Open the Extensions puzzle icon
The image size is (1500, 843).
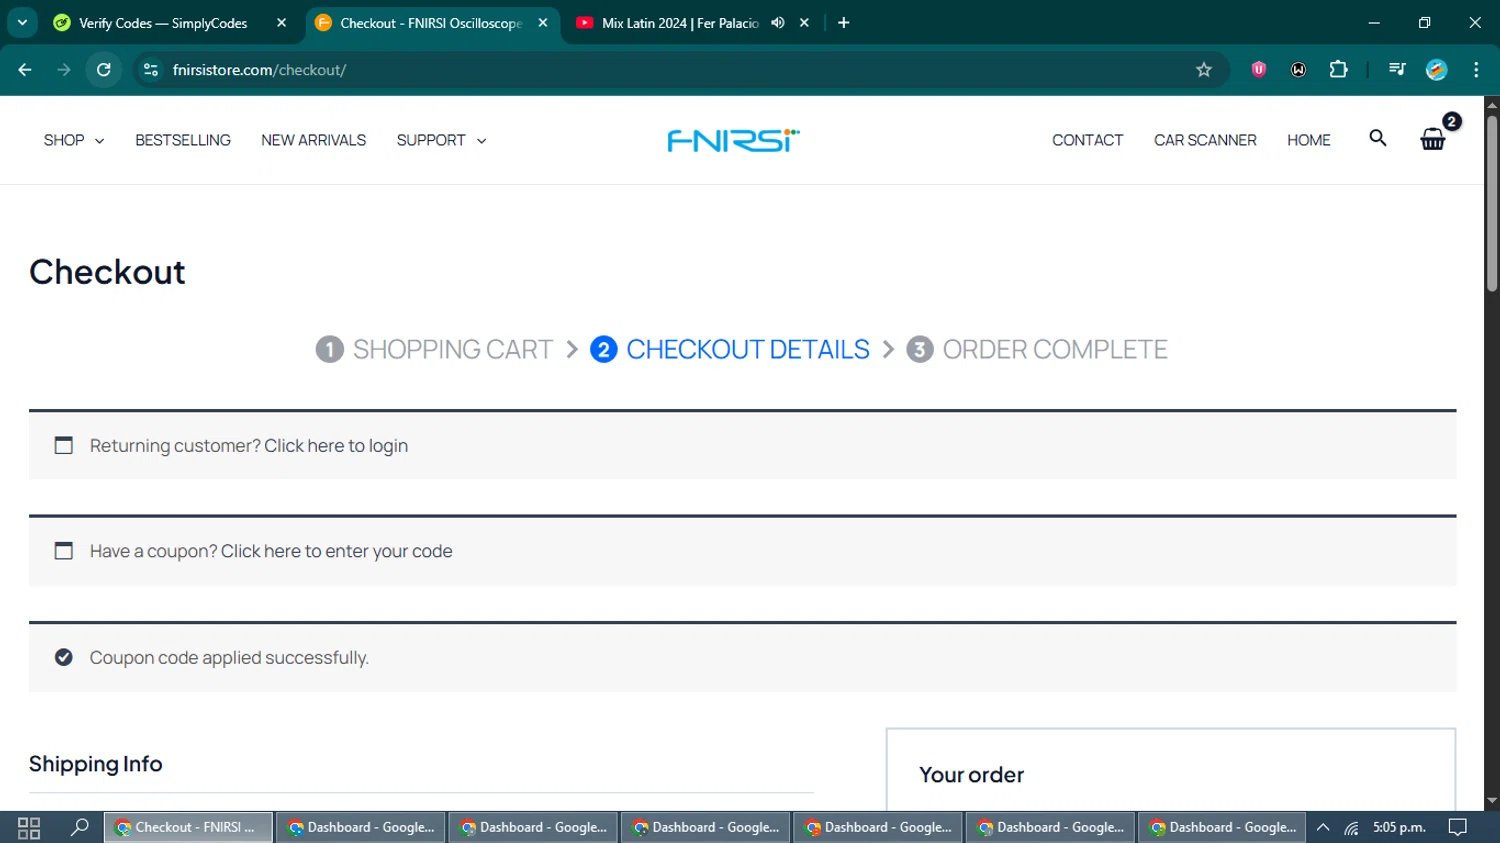pos(1339,70)
